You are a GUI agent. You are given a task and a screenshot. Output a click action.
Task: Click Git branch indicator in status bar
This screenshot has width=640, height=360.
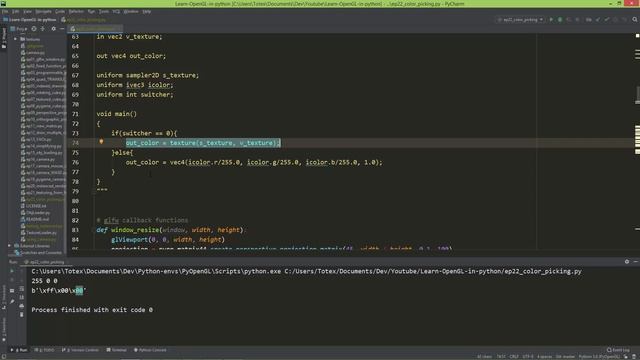click(x=565, y=357)
